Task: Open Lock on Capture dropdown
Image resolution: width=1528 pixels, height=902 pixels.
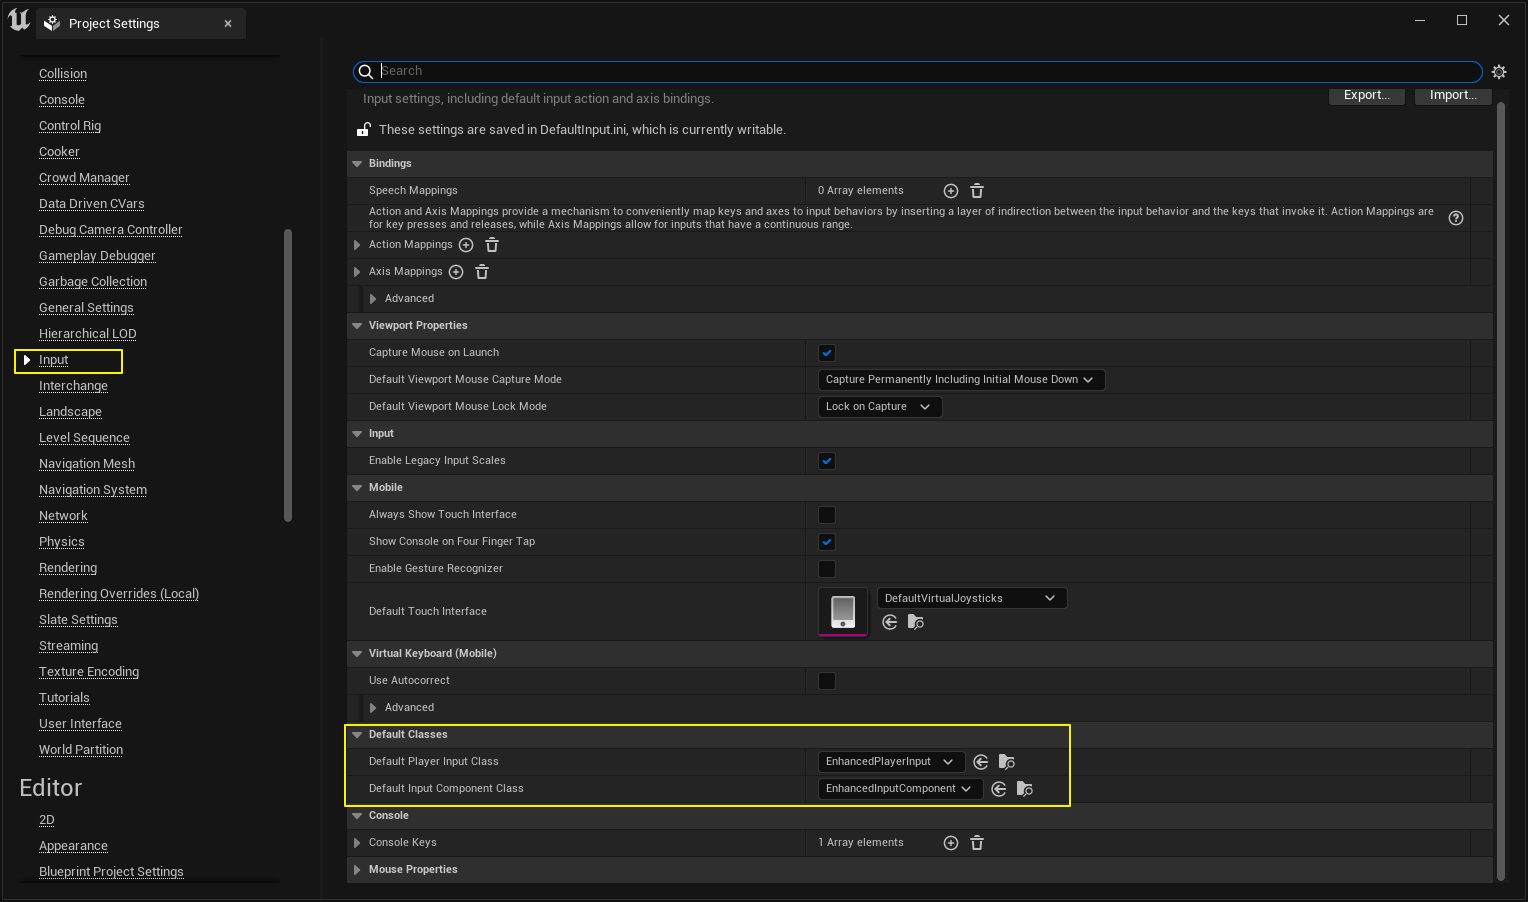Action: (x=878, y=407)
